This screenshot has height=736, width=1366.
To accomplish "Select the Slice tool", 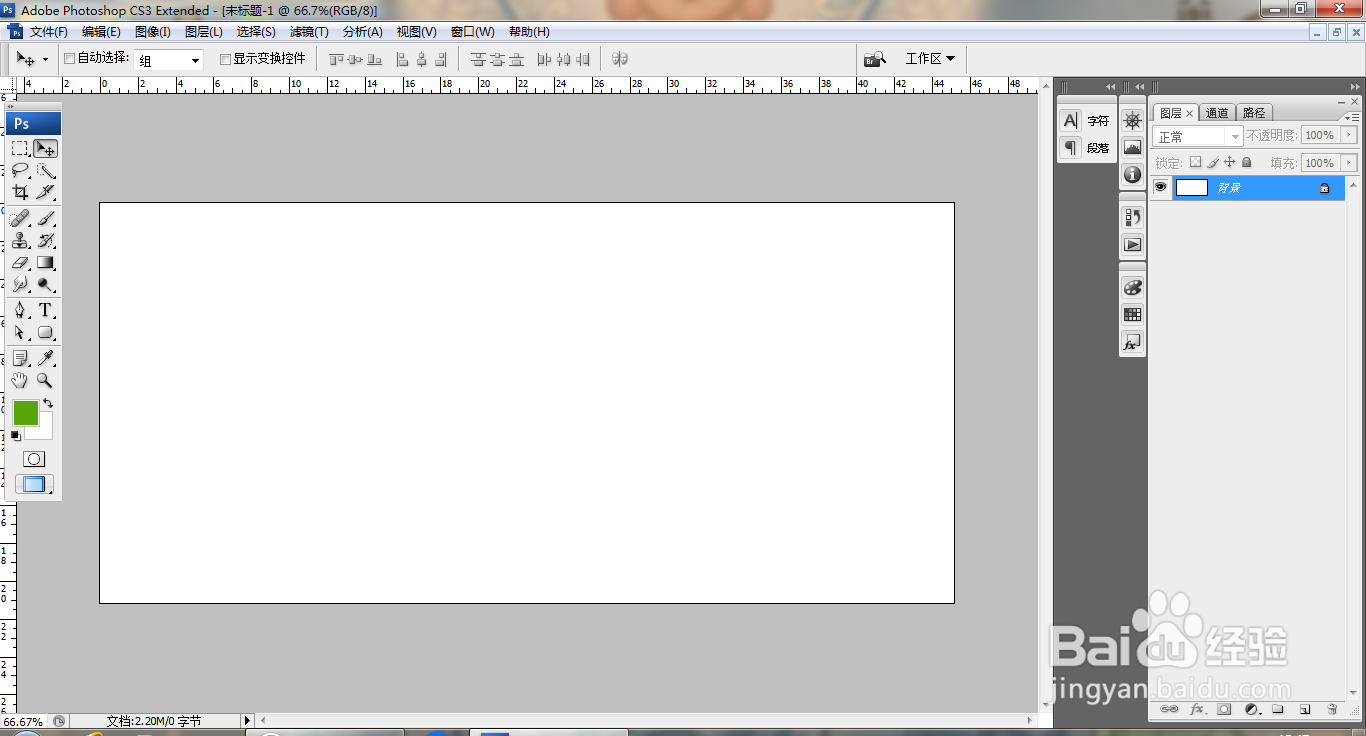I will [45, 192].
